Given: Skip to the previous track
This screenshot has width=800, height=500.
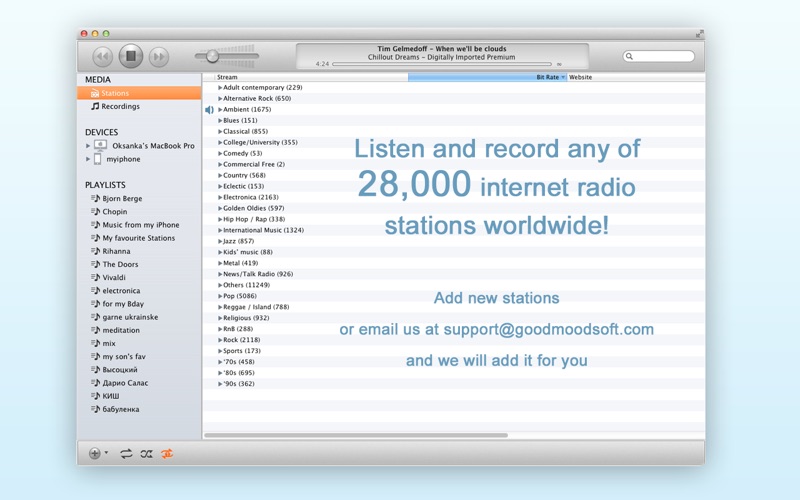Looking at the screenshot, I should (102, 58).
